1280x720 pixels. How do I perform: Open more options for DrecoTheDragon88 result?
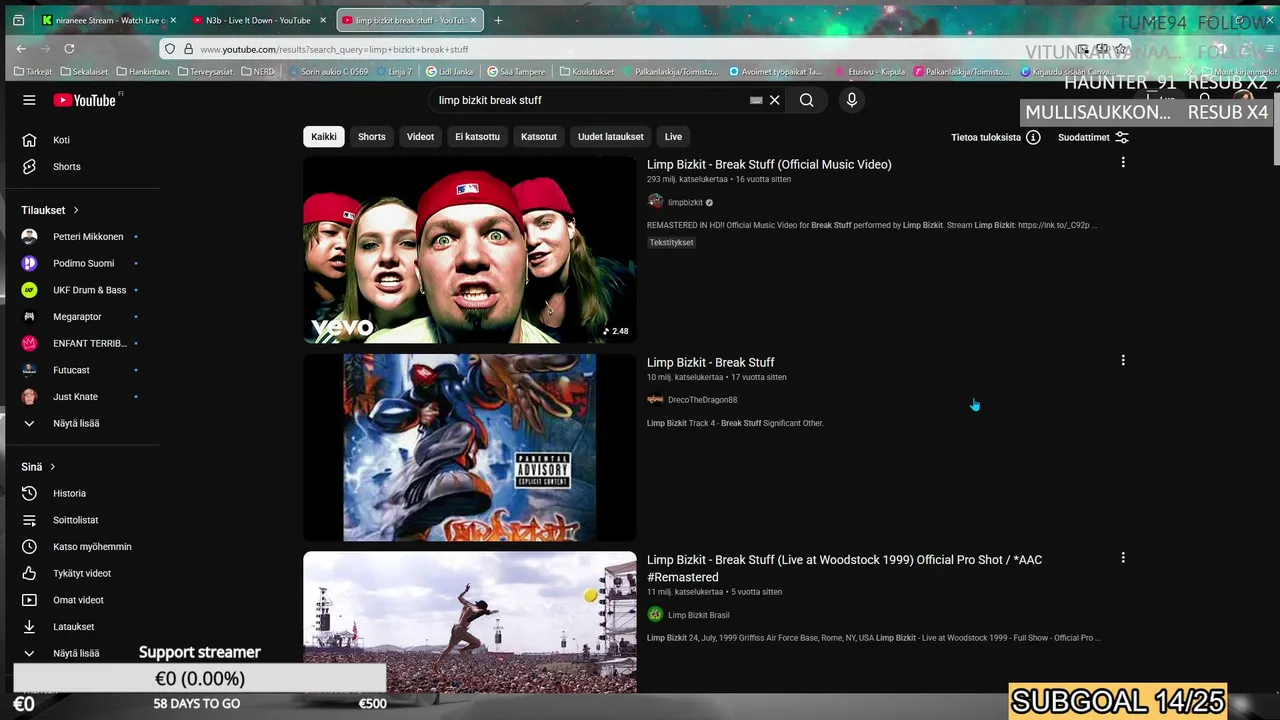(1123, 360)
